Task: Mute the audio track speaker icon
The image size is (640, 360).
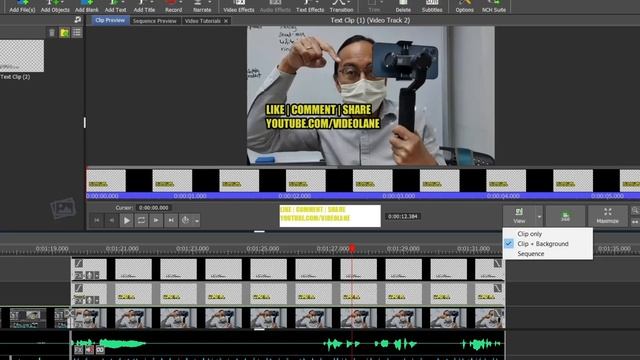Action: coord(89,350)
